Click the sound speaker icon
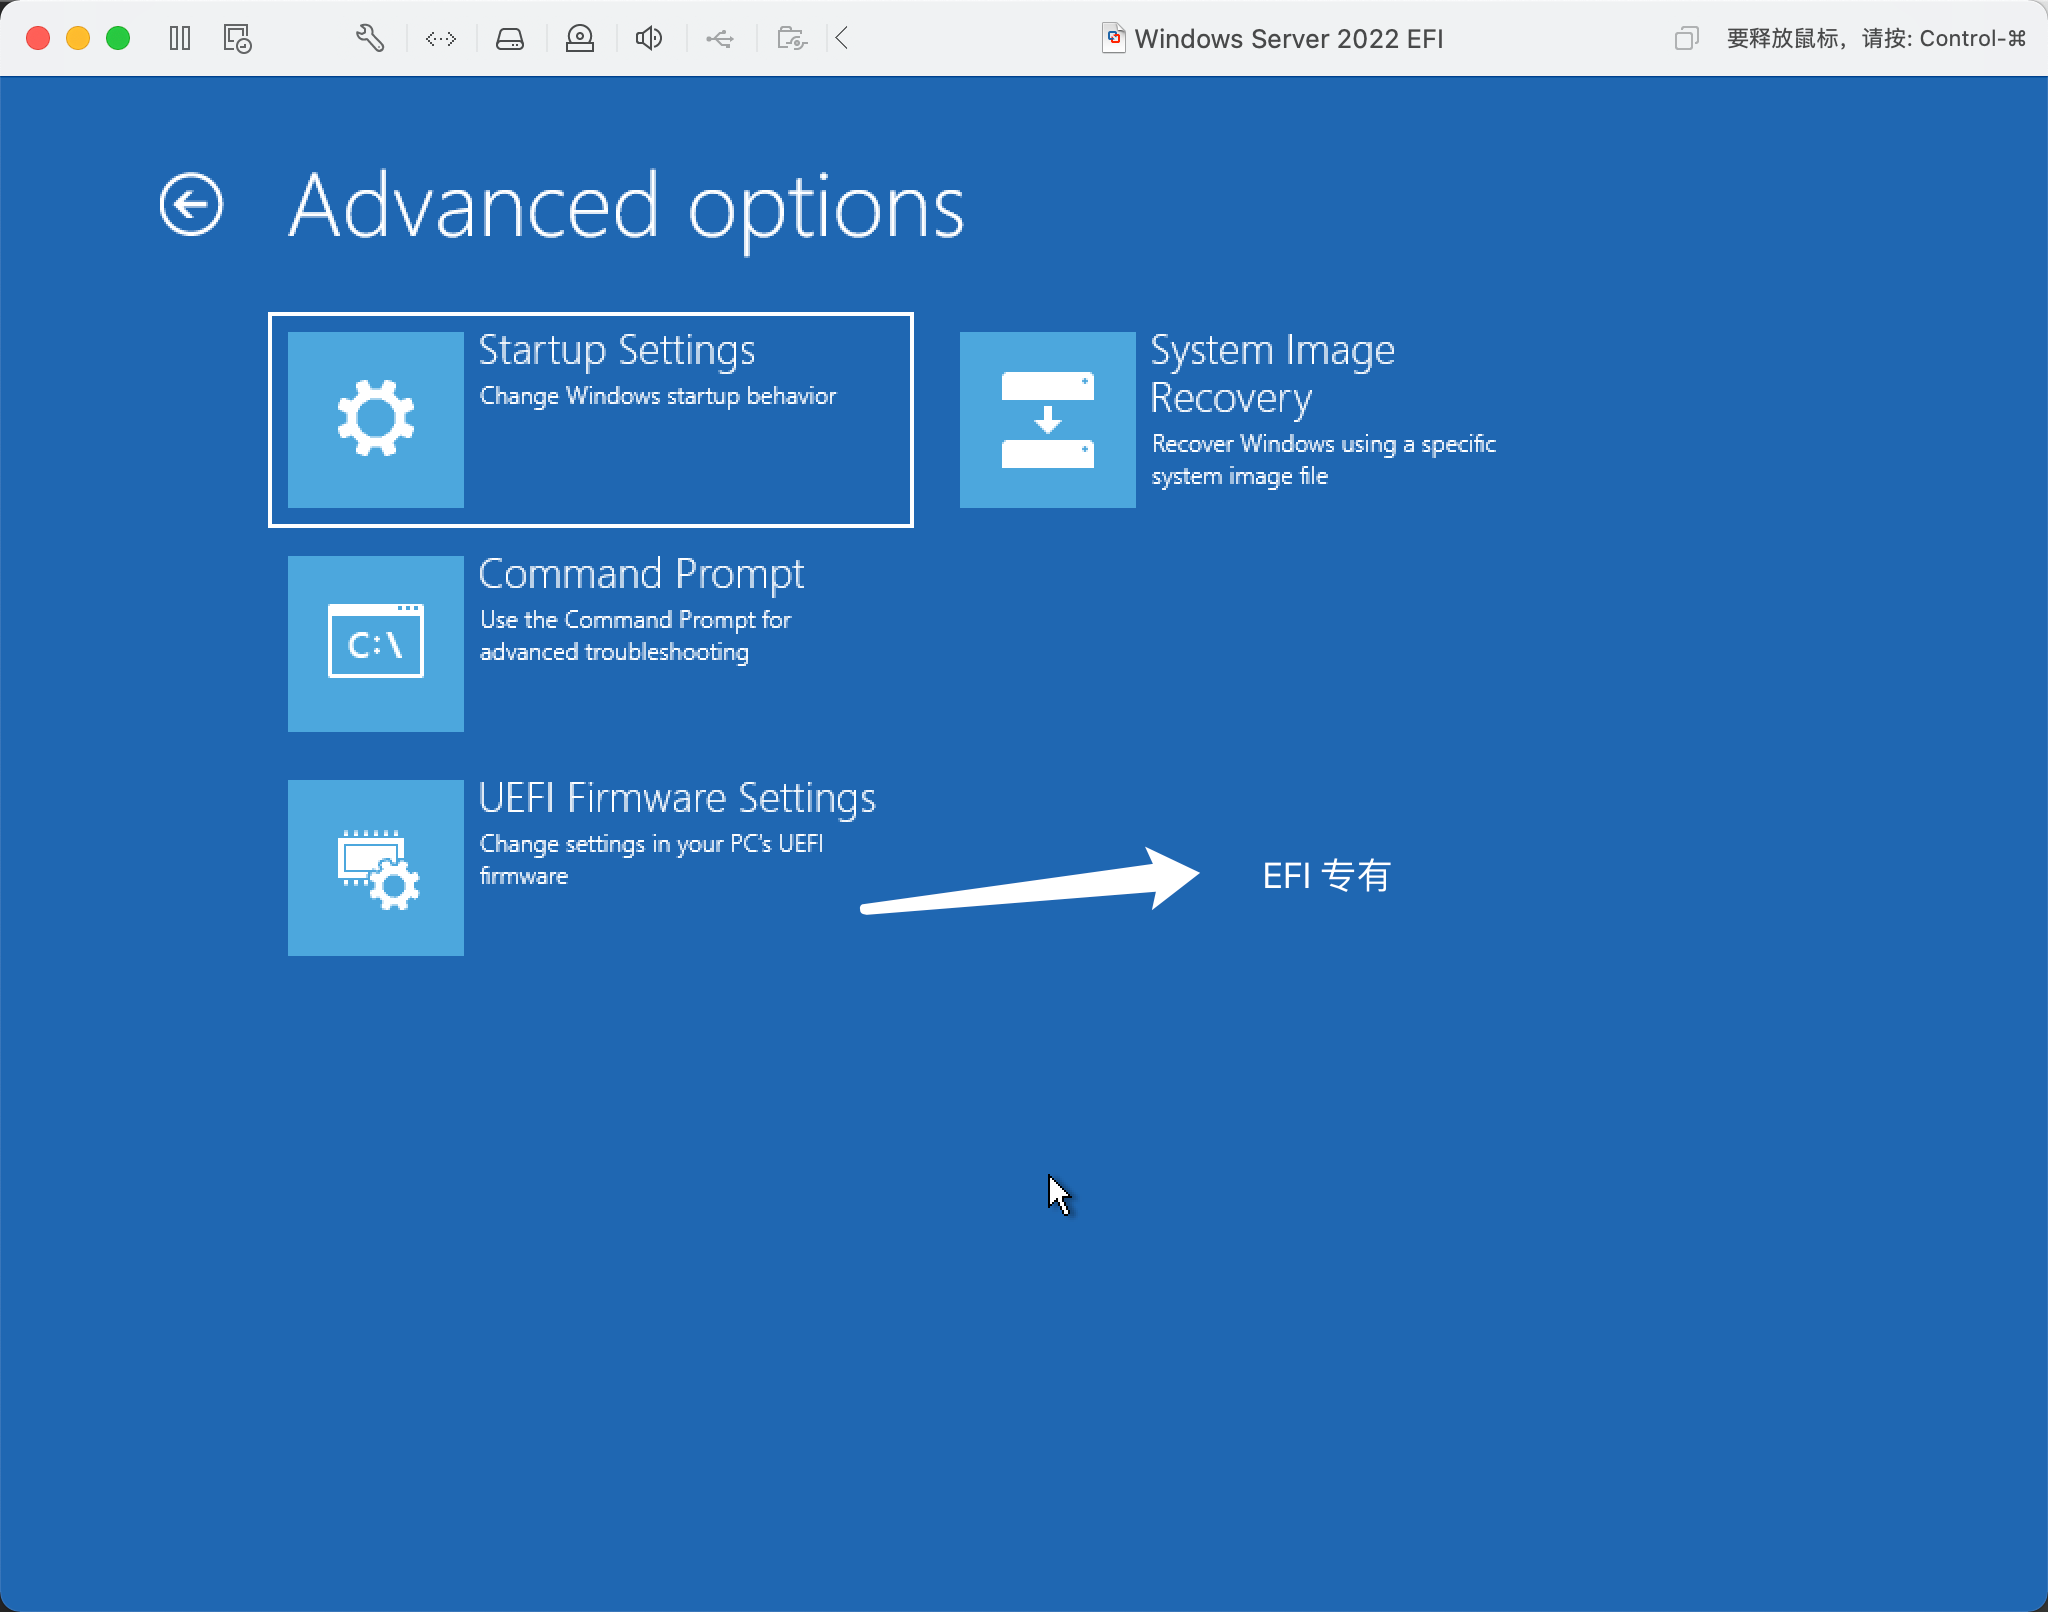Screen dimensions: 2048x1612 649,39
